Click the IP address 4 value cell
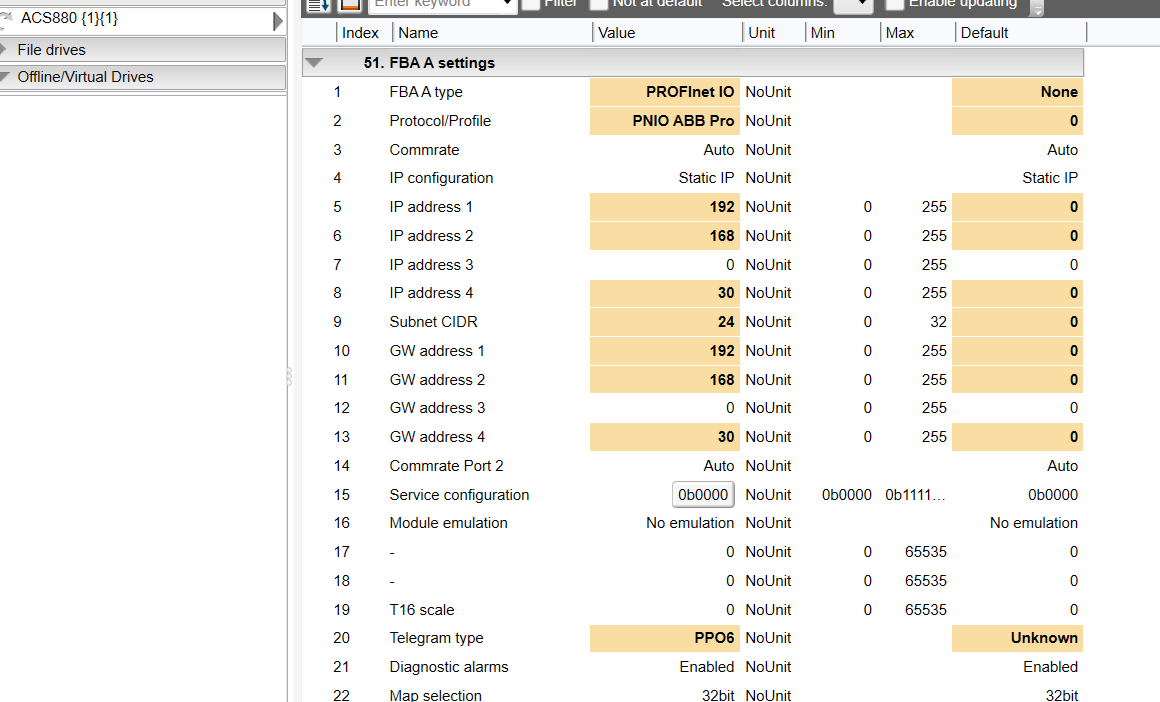The height and width of the screenshot is (702, 1160). pyautogui.click(x=665, y=293)
